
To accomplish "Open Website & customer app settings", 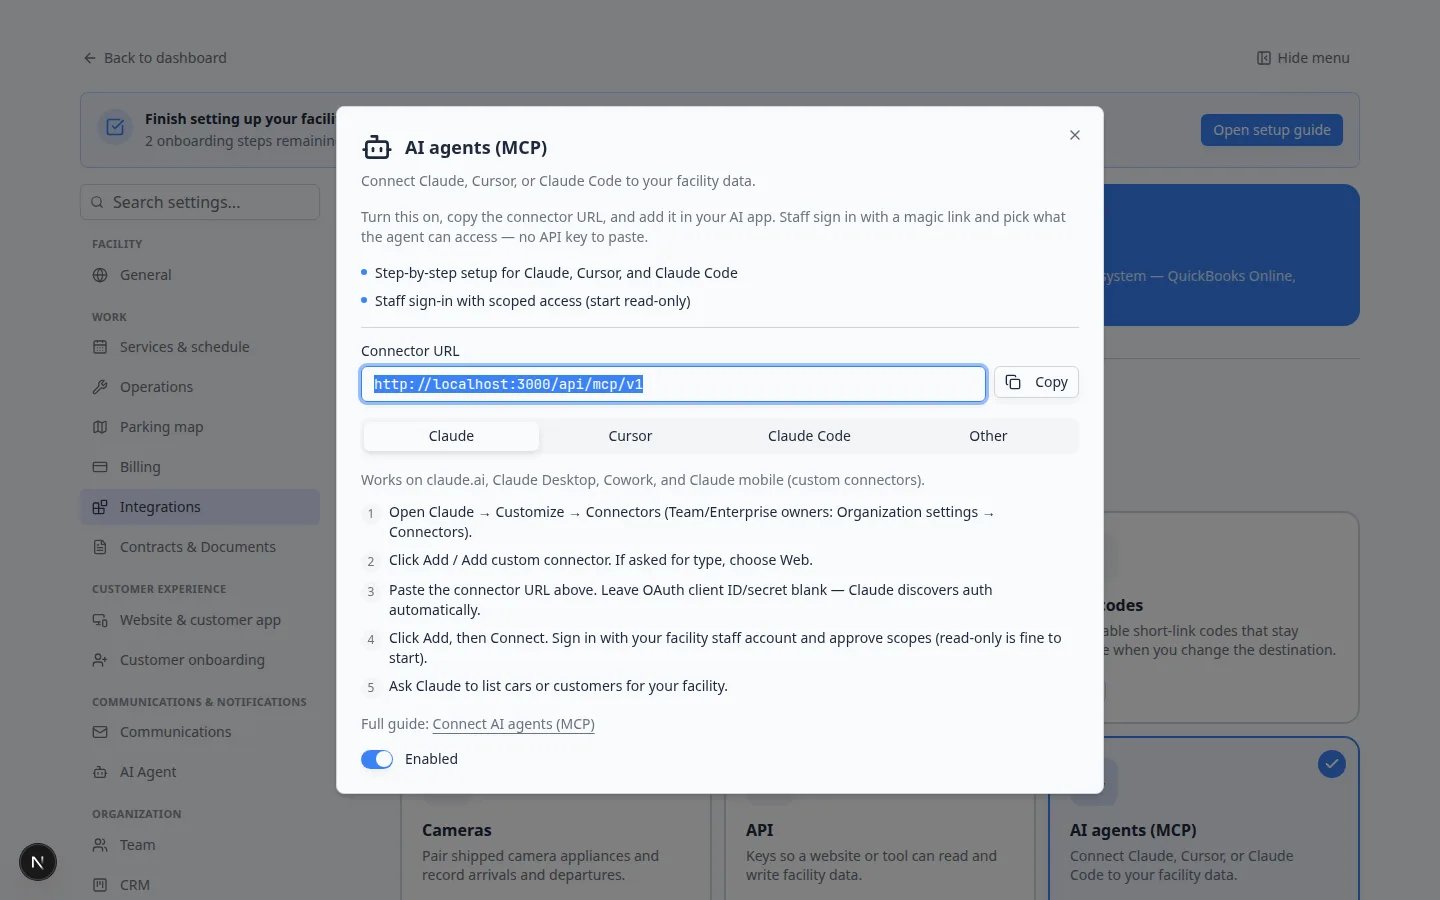I will coord(200,620).
